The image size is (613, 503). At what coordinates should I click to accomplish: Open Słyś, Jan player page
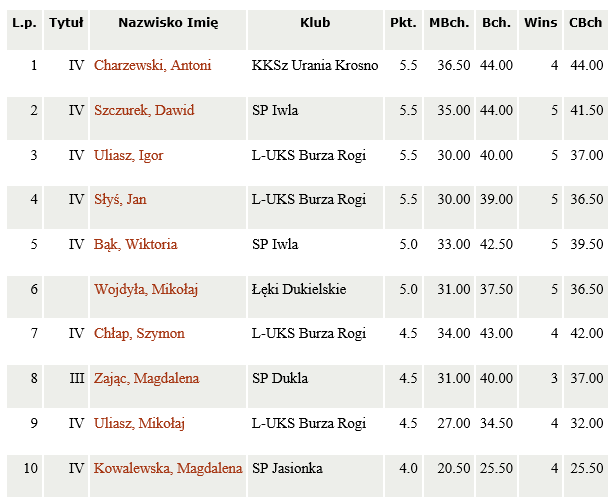[x=120, y=200]
